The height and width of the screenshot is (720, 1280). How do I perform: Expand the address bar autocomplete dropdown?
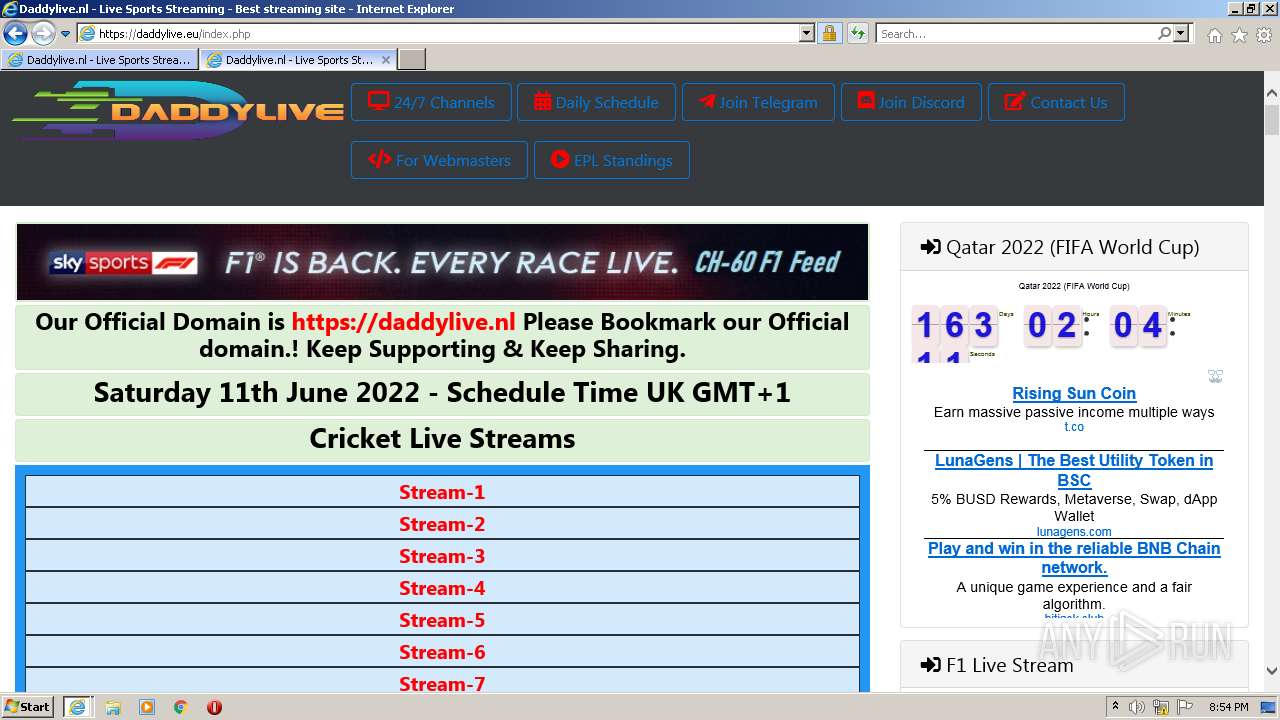pos(807,33)
